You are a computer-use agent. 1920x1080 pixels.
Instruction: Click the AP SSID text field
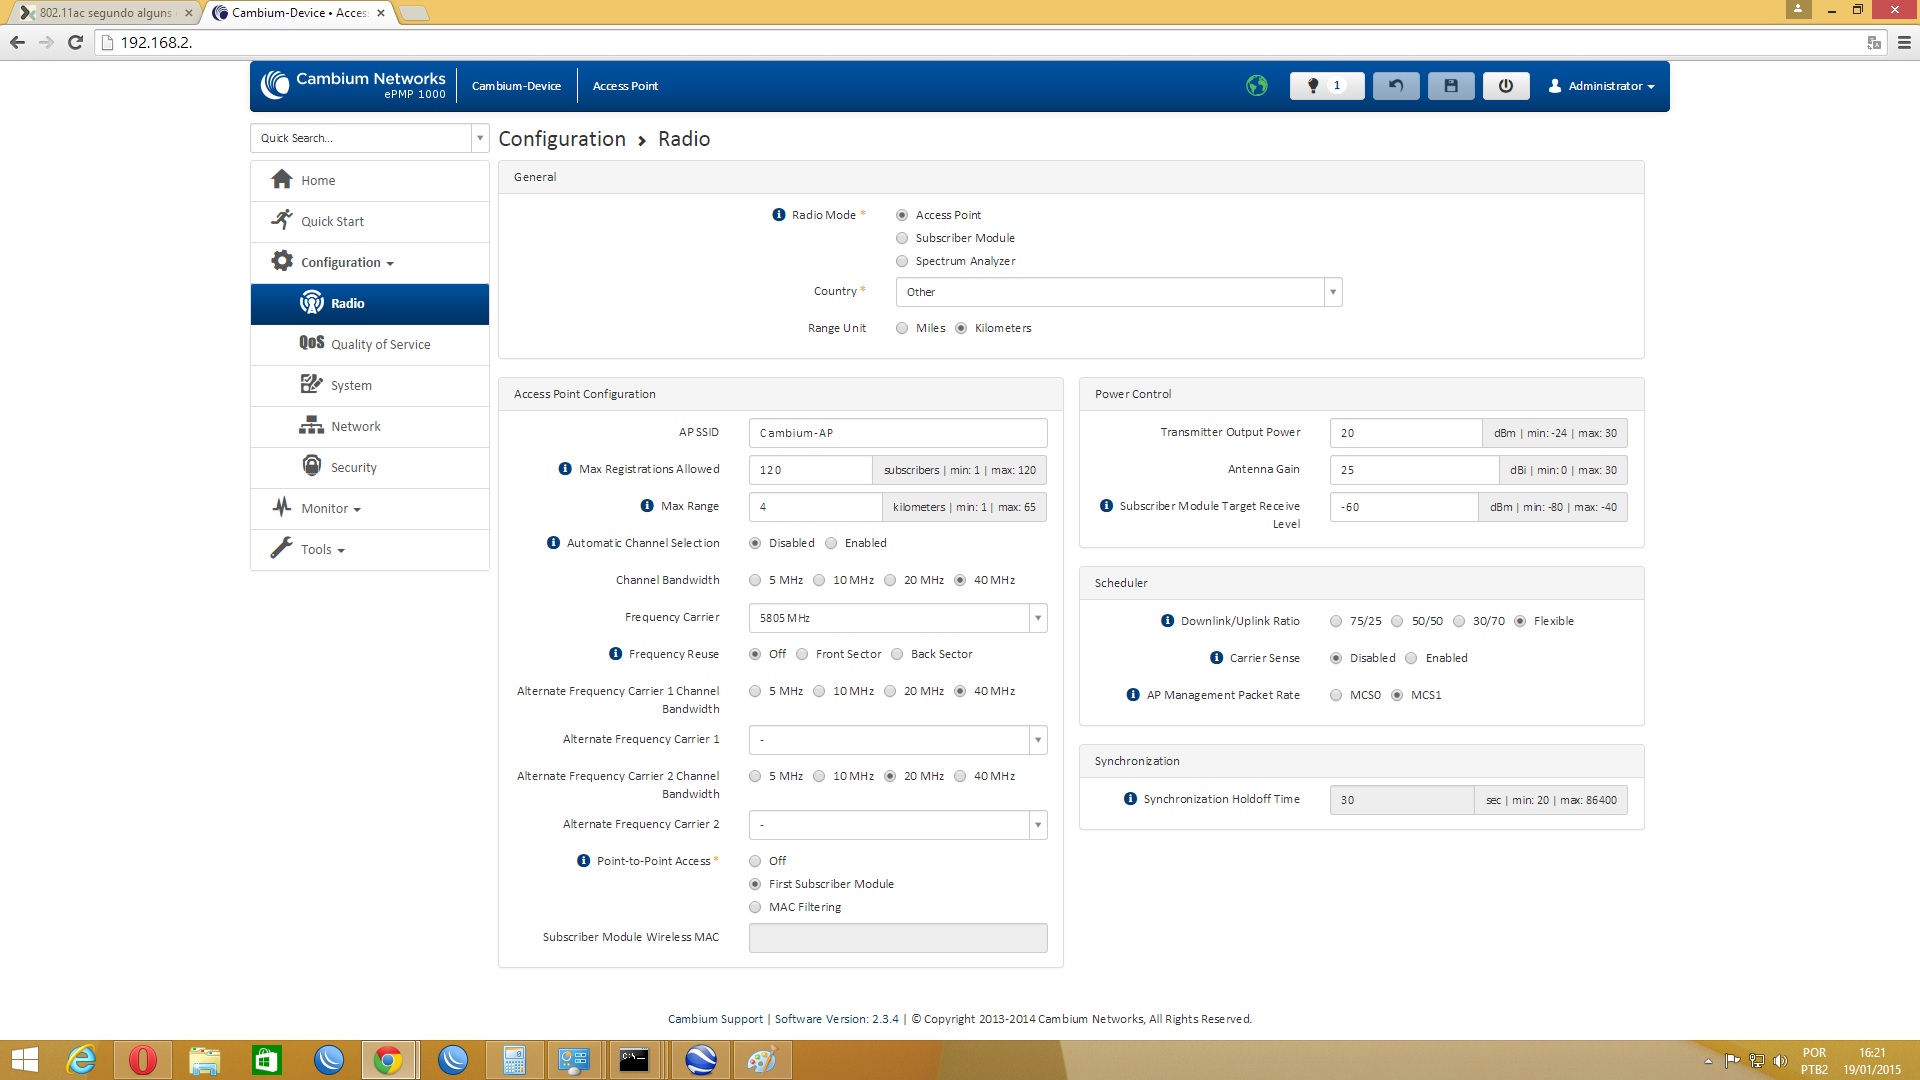point(897,433)
